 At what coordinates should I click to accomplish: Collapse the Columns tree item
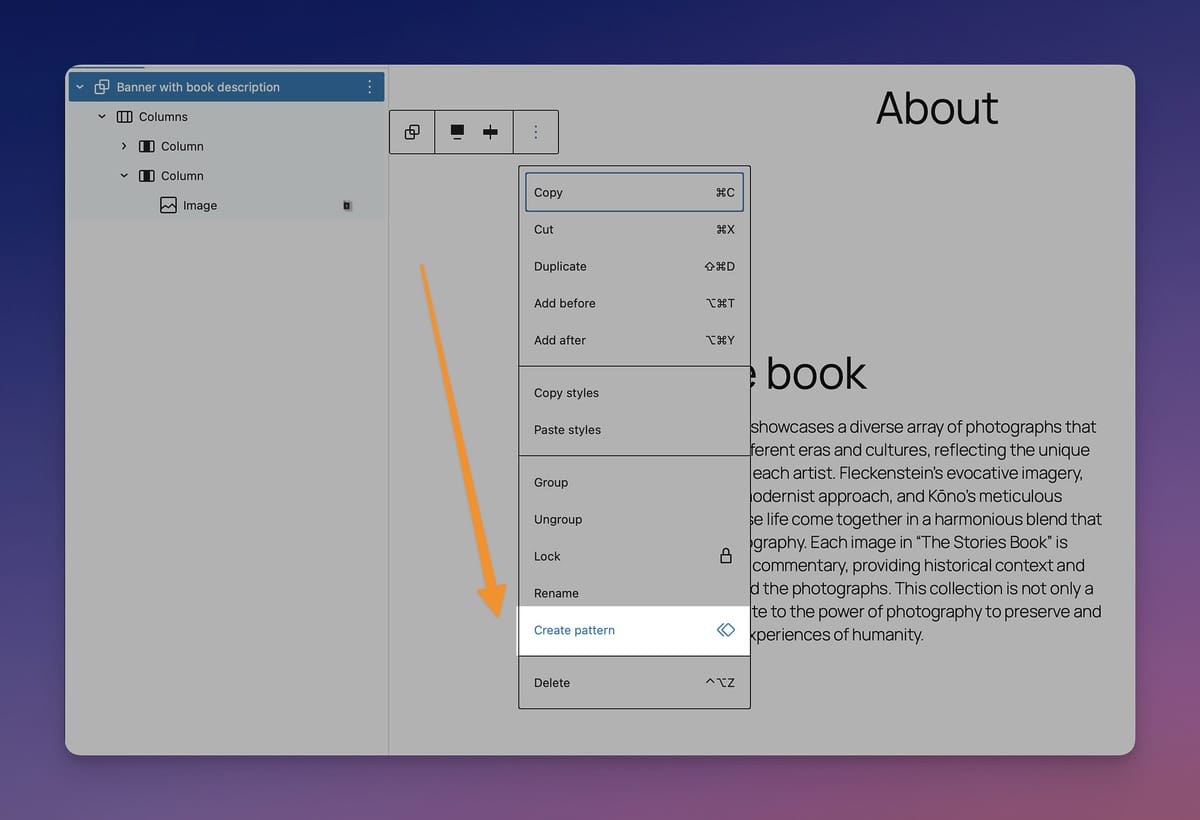click(x=102, y=117)
